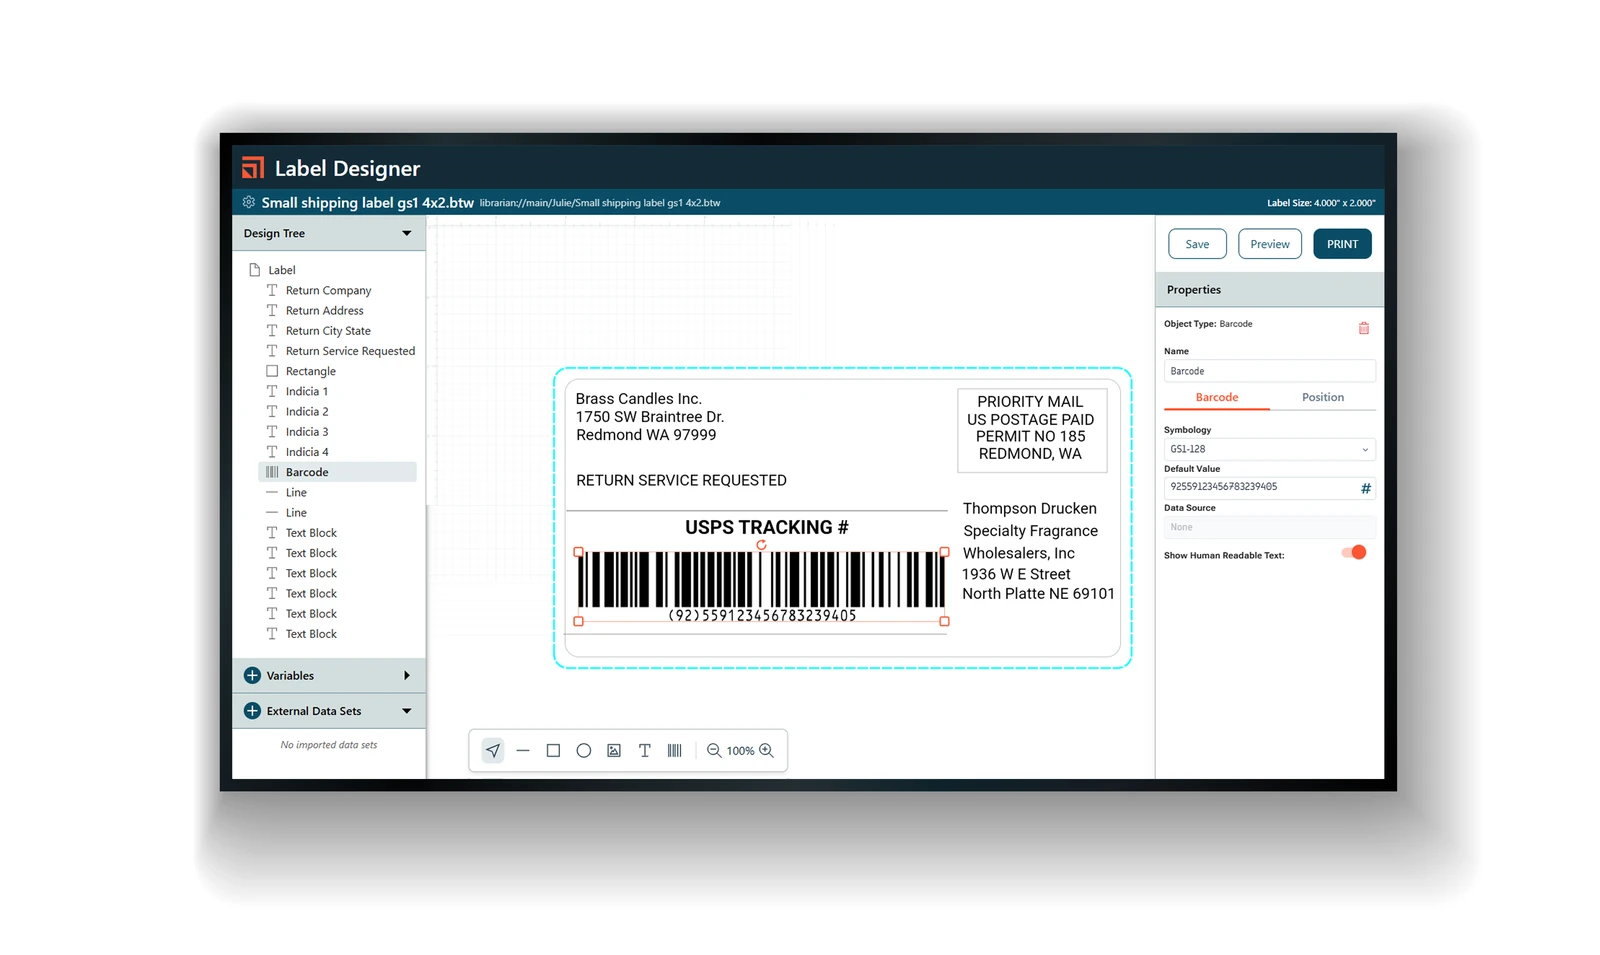This screenshot has height=955, width=1600.
Task: Select the text tool in the toolbar
Action: click(x=645, y=750)
